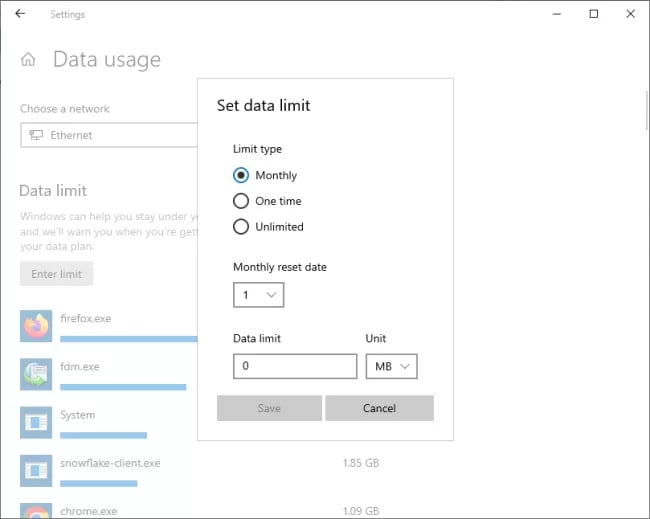Click the fdm.exe usage bar
650x519 pixels.
pyautogui.click(x=123, y=387)
